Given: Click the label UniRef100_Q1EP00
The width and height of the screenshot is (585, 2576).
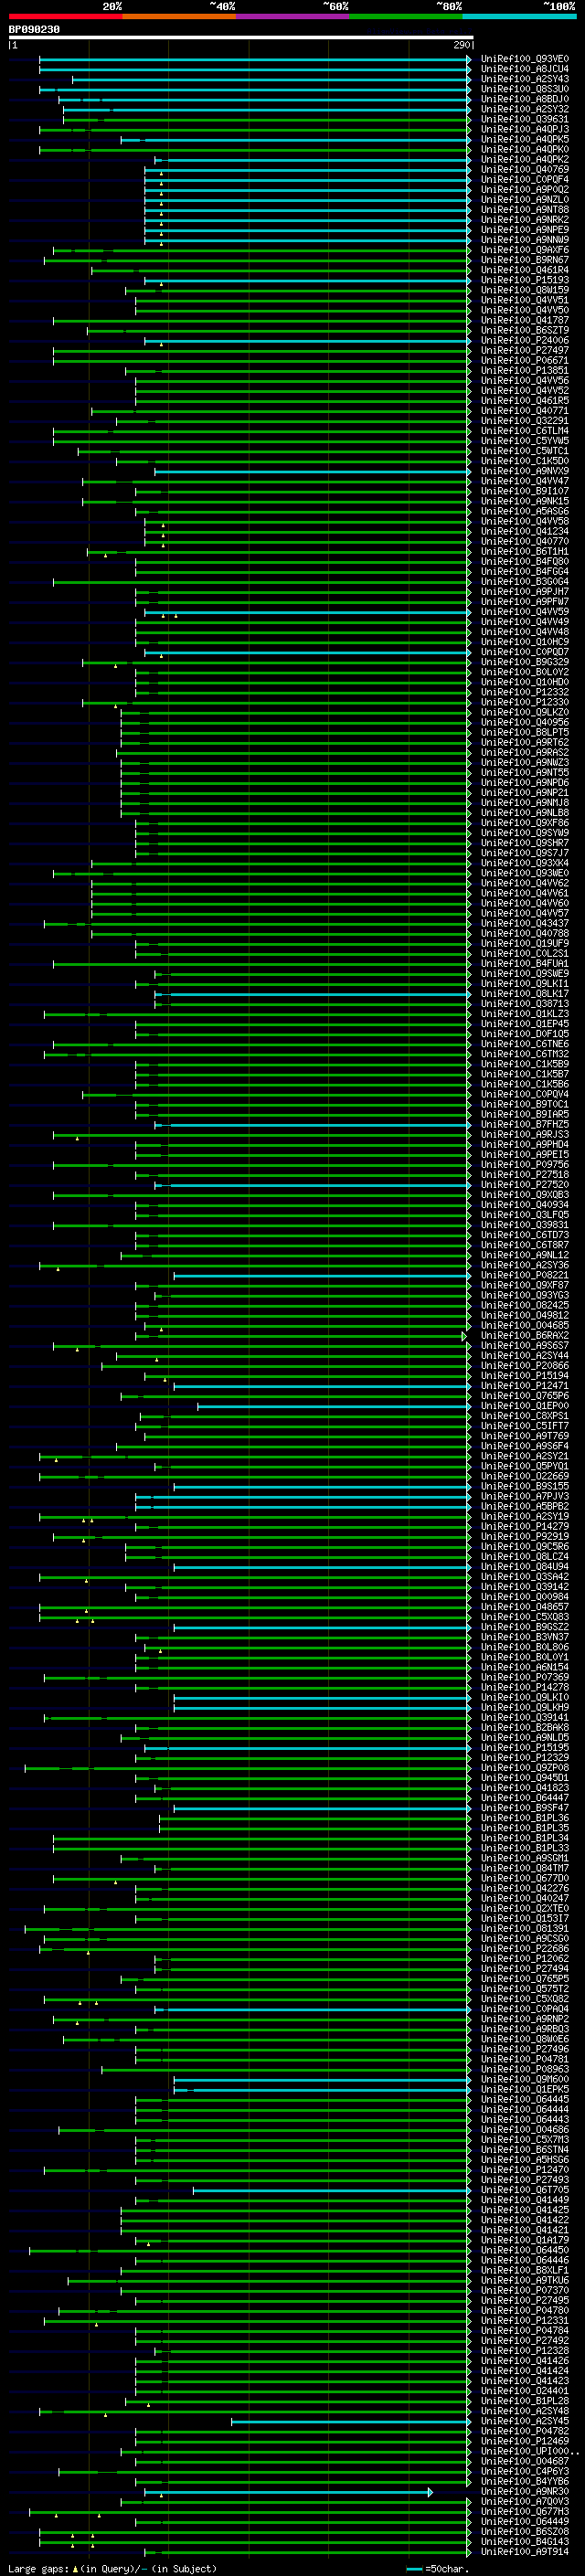Looking at the screenshot, I should (524, 1406).
